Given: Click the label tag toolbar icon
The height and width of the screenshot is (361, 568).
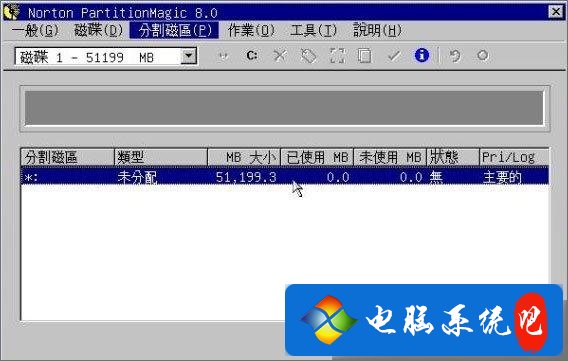Looking at the screenshot, I should pyautogui.click(x=308, y=56).
